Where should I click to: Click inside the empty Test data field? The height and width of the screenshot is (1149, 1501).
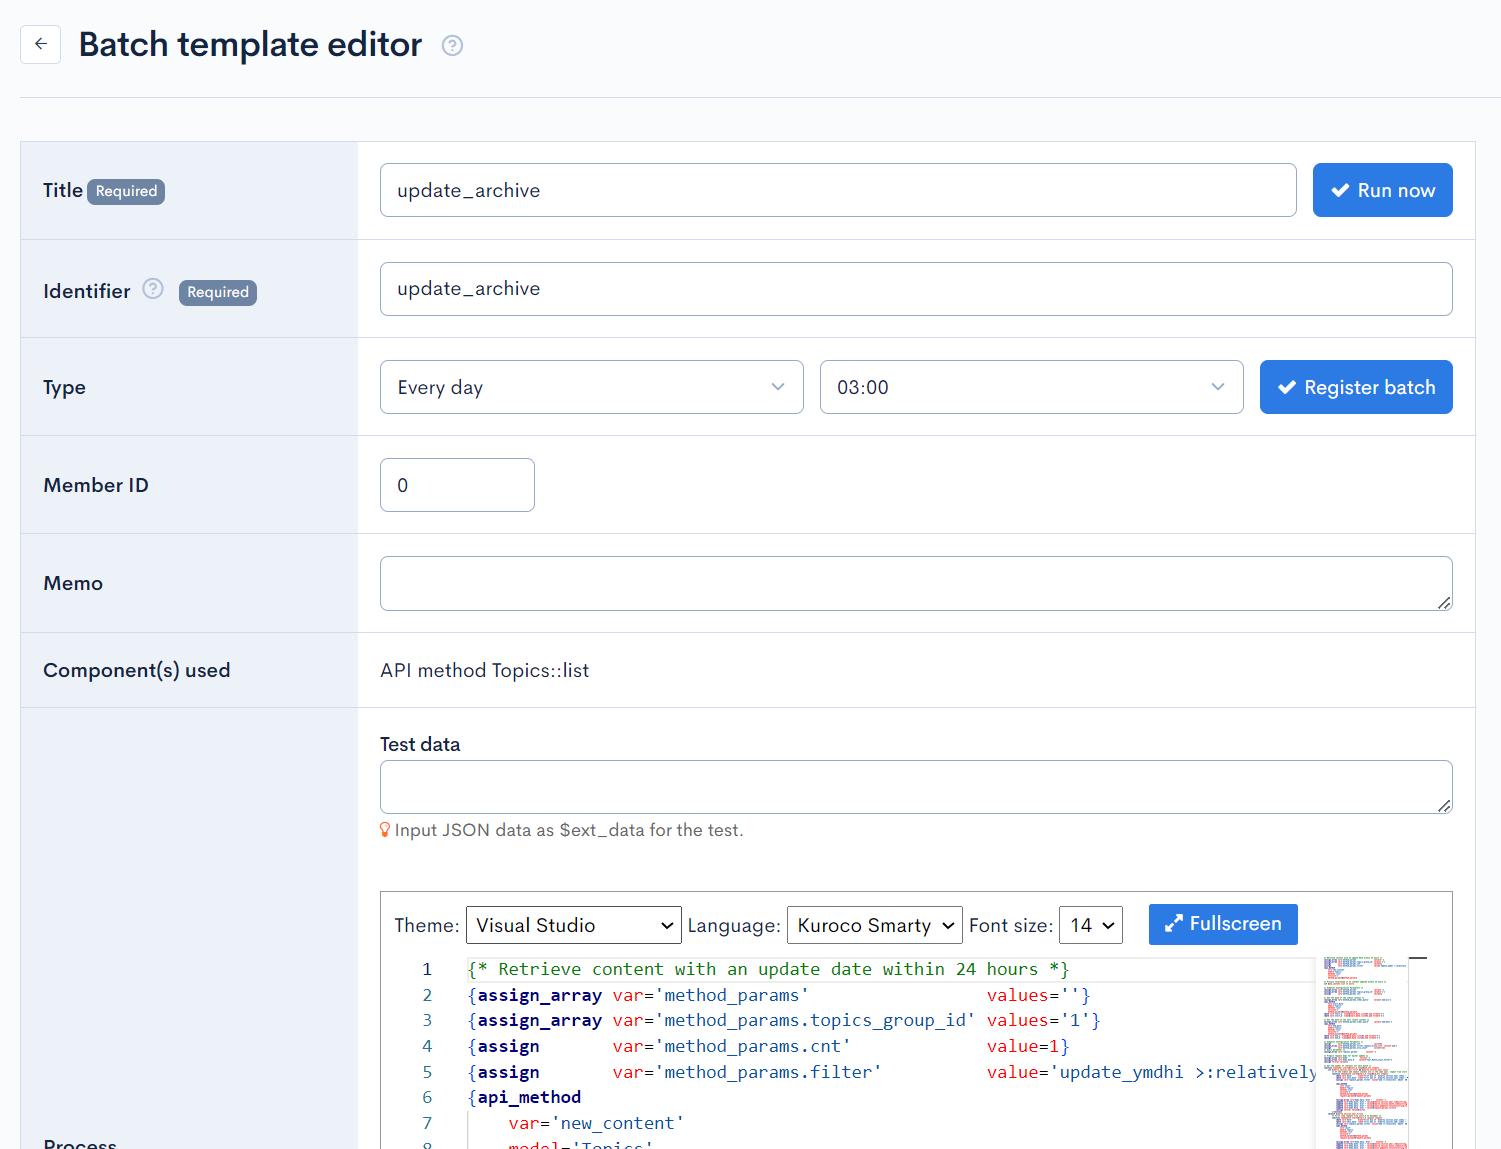click(915, 787)
